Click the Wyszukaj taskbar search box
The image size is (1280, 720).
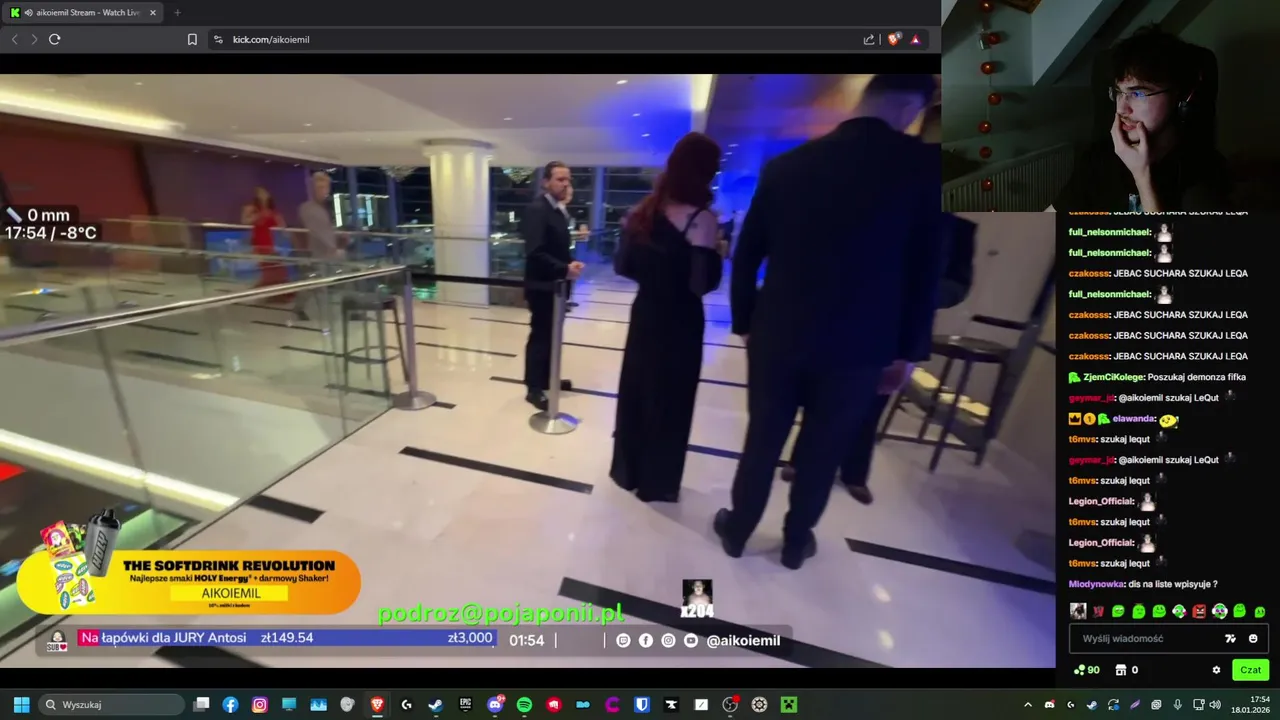tap(113, 705)
